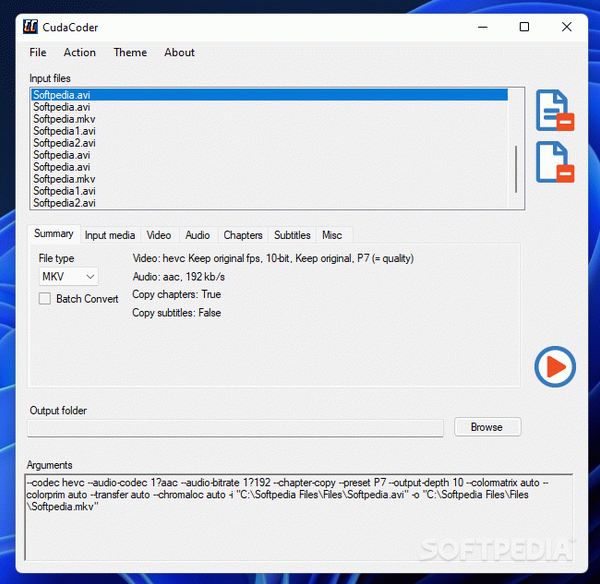The height and width of the screenshot is (584, 600).
Task: Select the first Softpedia2.avi list entry
Action: coord(270,143)
